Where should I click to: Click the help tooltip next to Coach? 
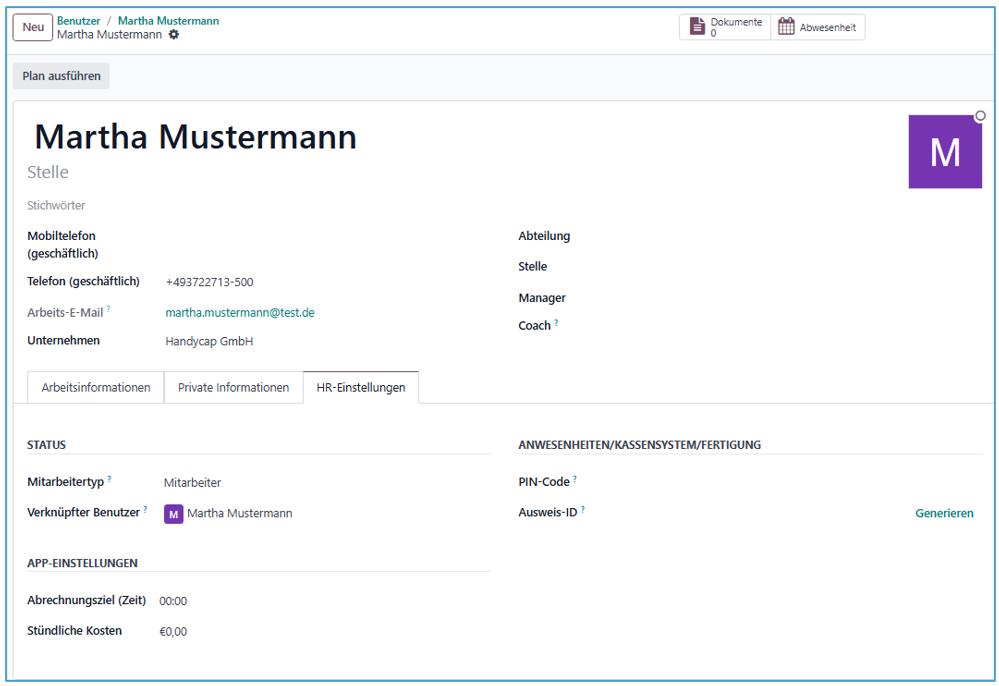coord(556,323)
